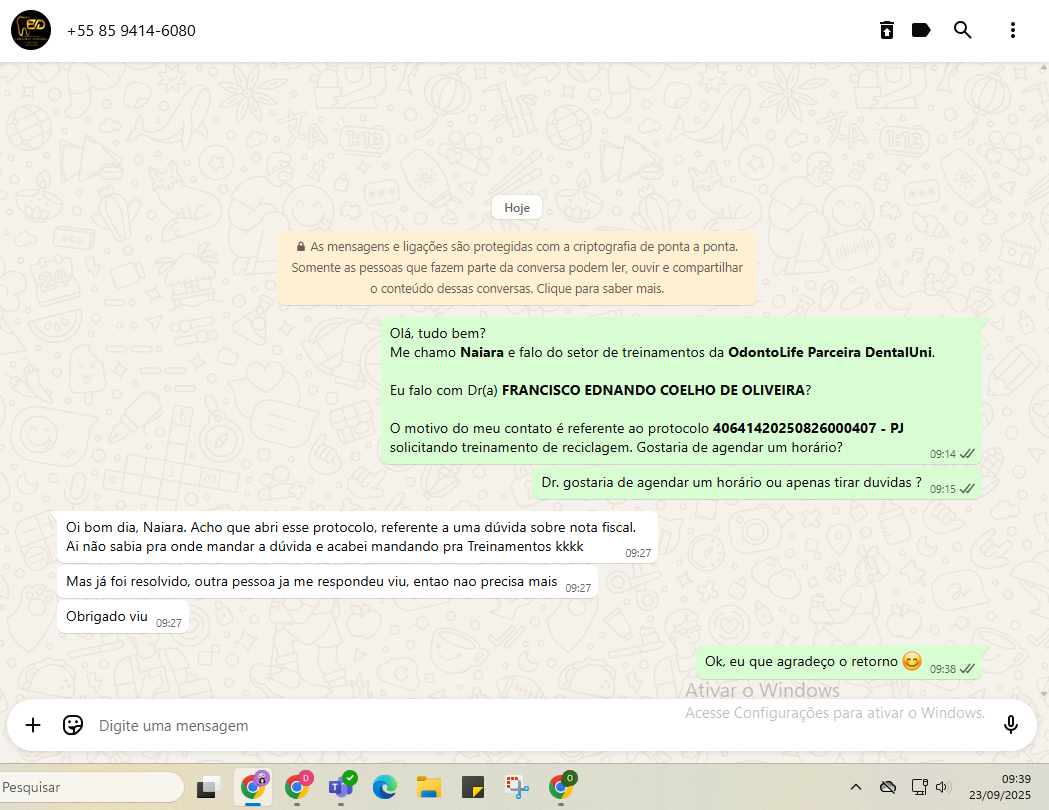Open the contact profile picture

(x=31, y=30)
